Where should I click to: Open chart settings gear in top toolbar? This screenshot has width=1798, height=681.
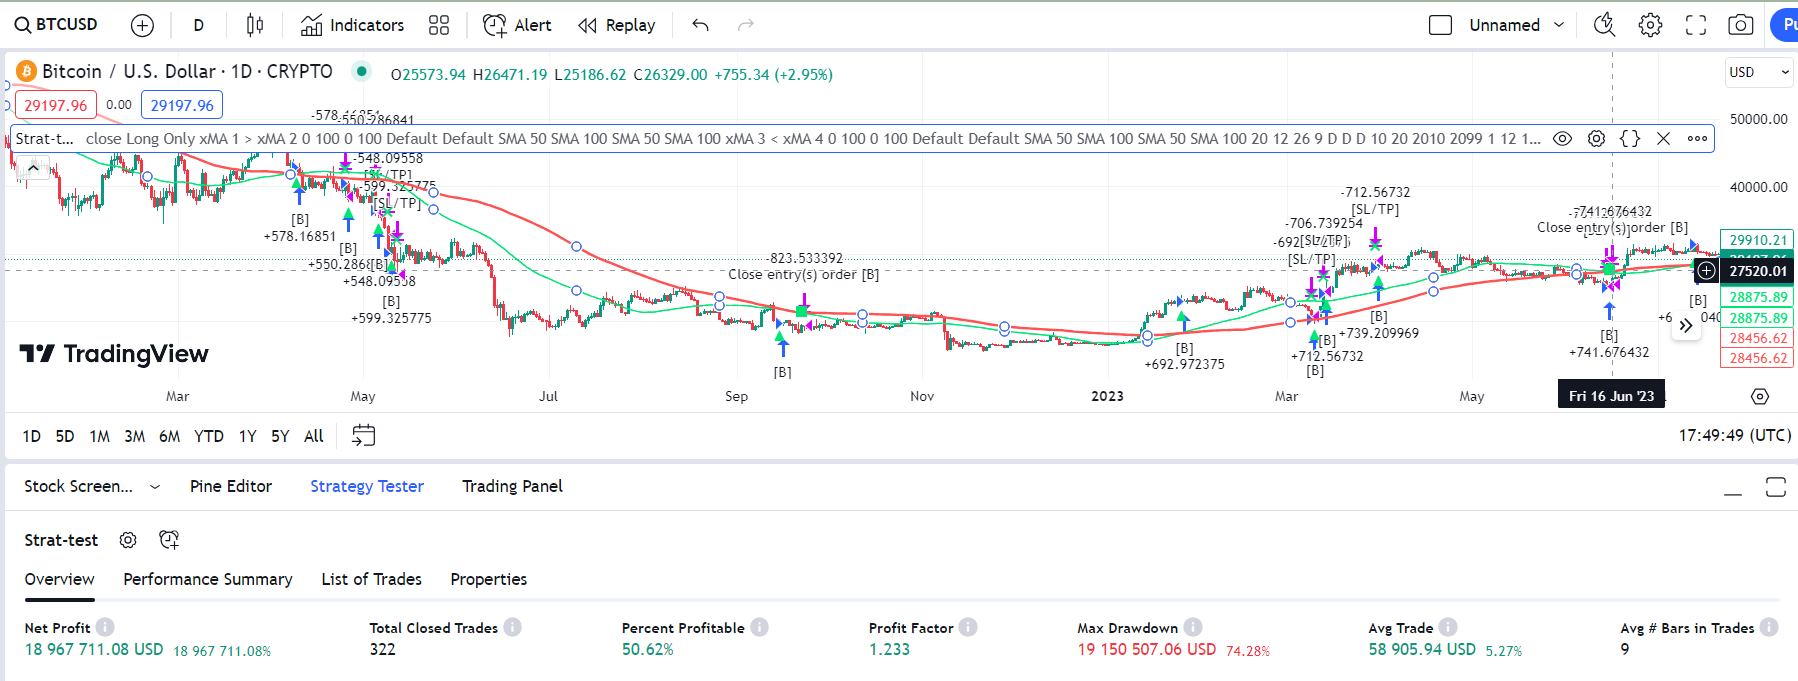pyautogui.click(x=1650, y=25)
